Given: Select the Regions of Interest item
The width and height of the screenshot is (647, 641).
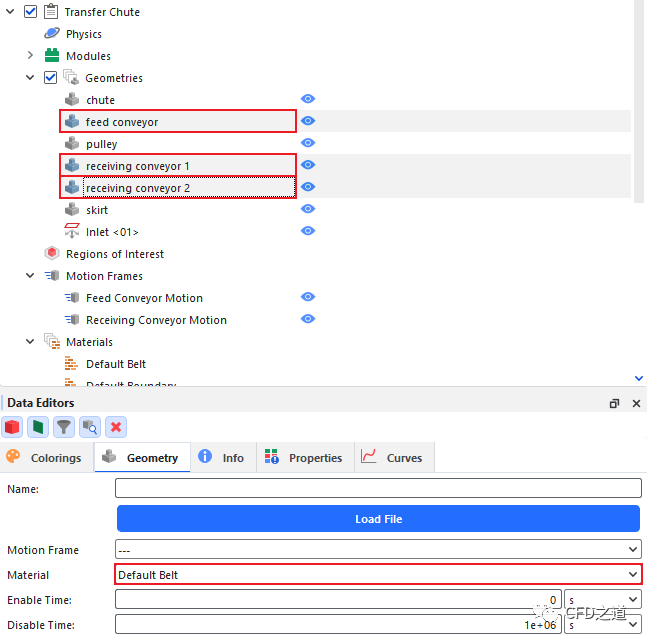Looking at the screenshot, I should point(115,254).
